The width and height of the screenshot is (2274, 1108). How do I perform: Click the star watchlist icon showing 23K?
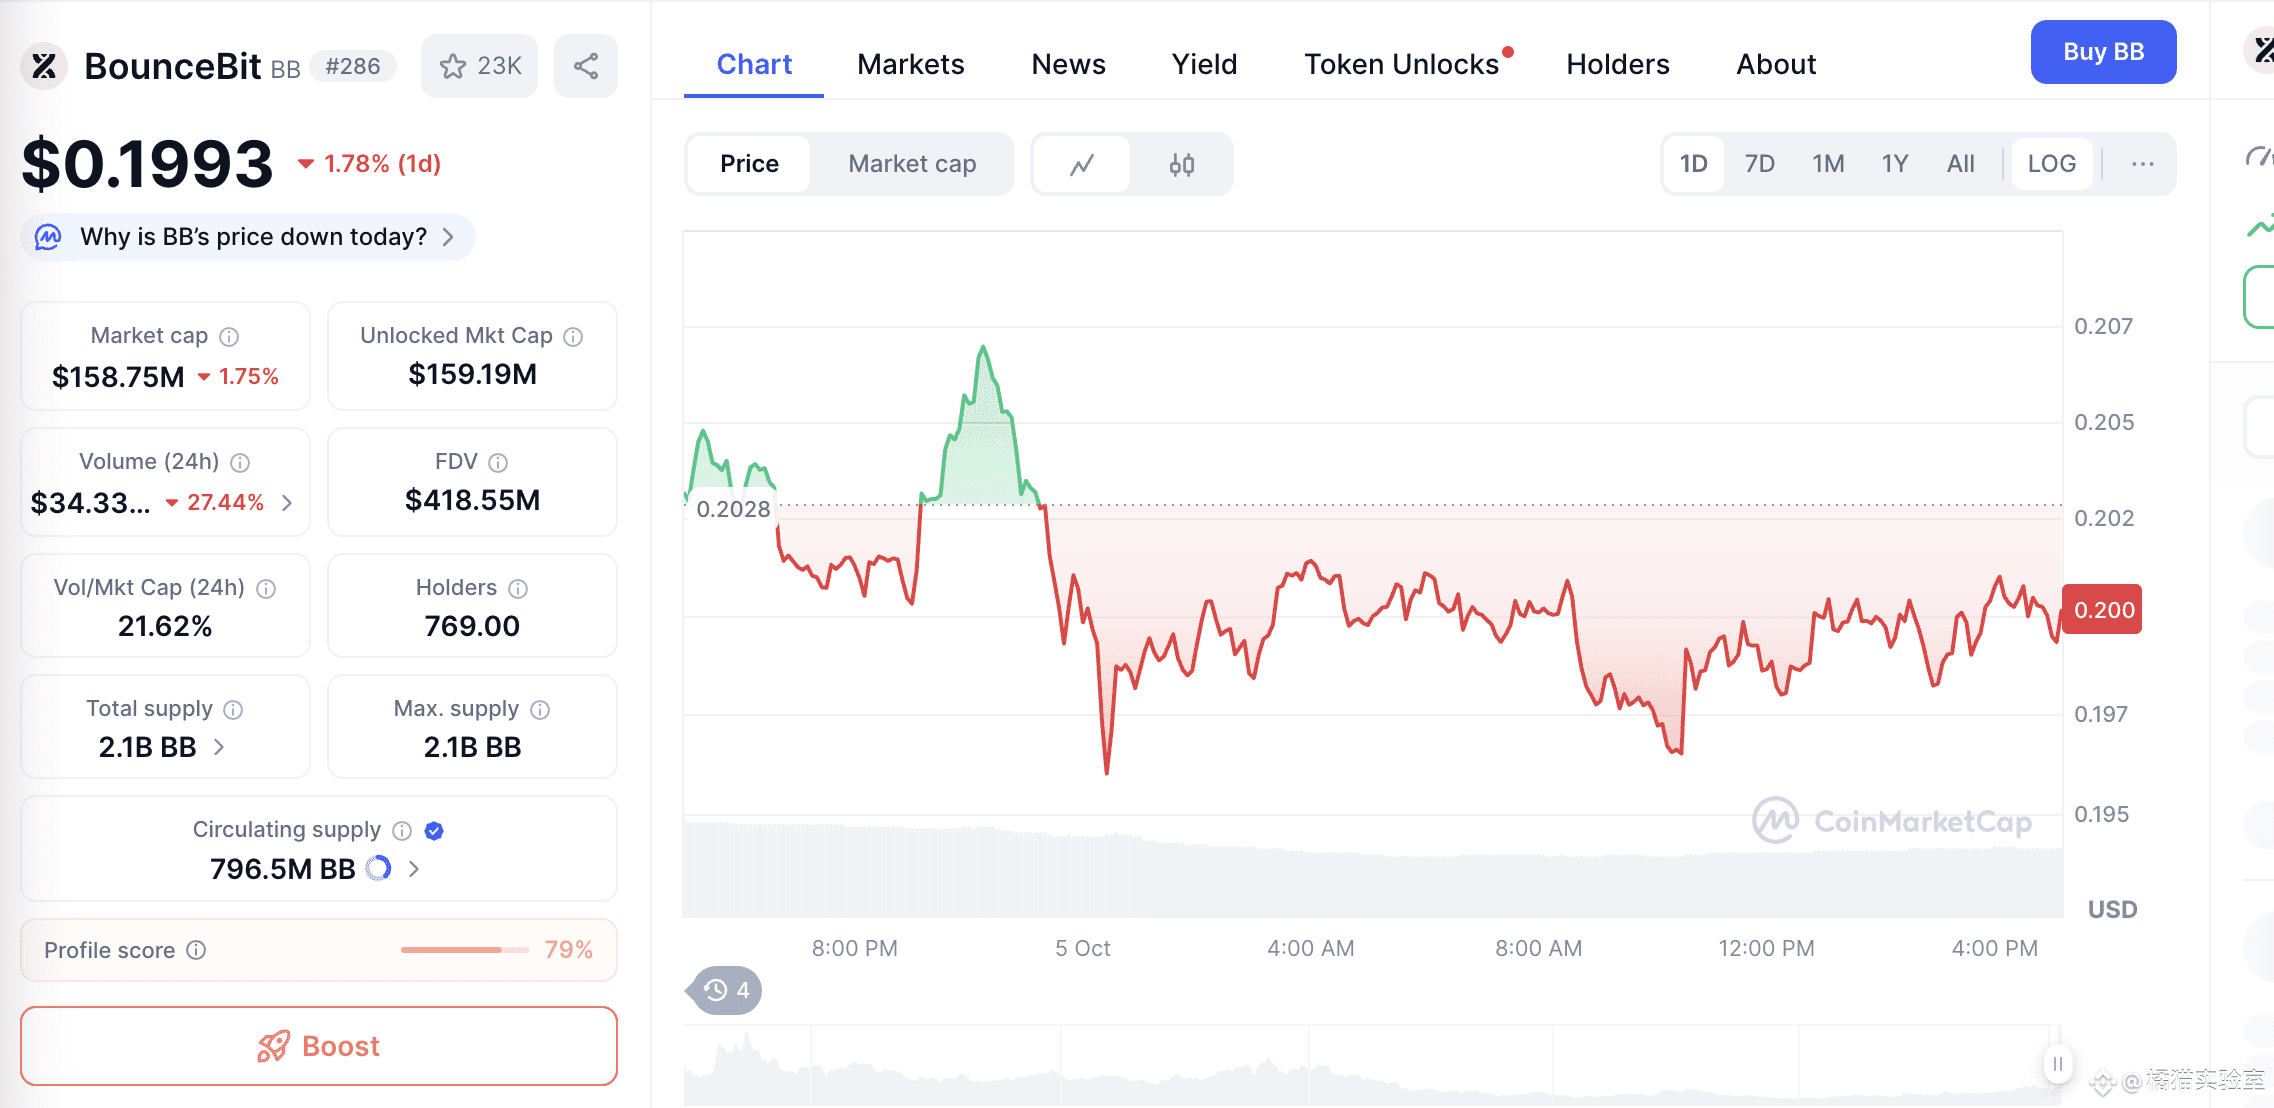coord(479,66)
